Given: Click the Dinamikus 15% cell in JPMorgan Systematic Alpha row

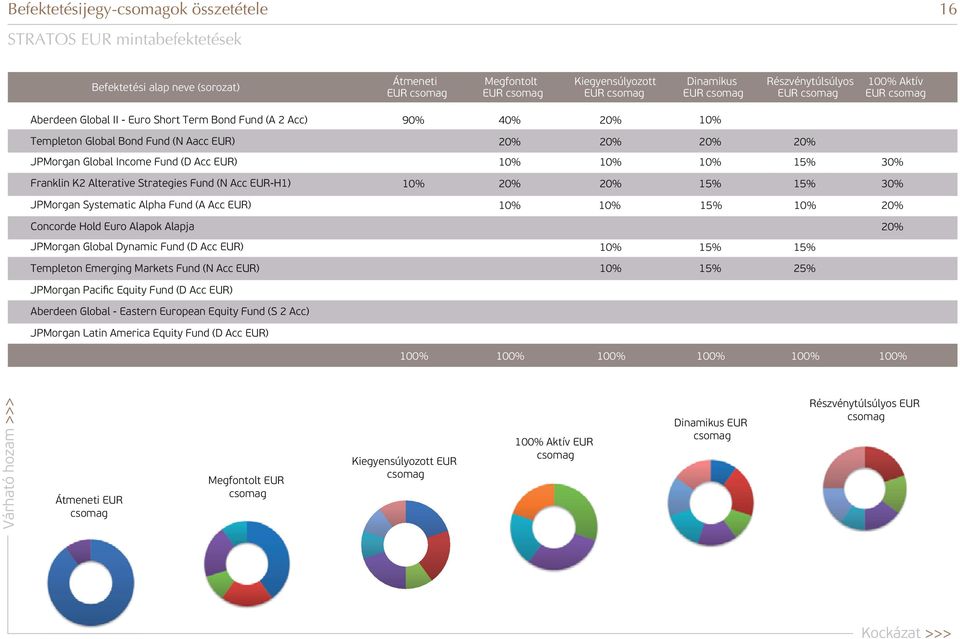Looking at the screenshot, I should pyautogui.click(x=711, y=205).
